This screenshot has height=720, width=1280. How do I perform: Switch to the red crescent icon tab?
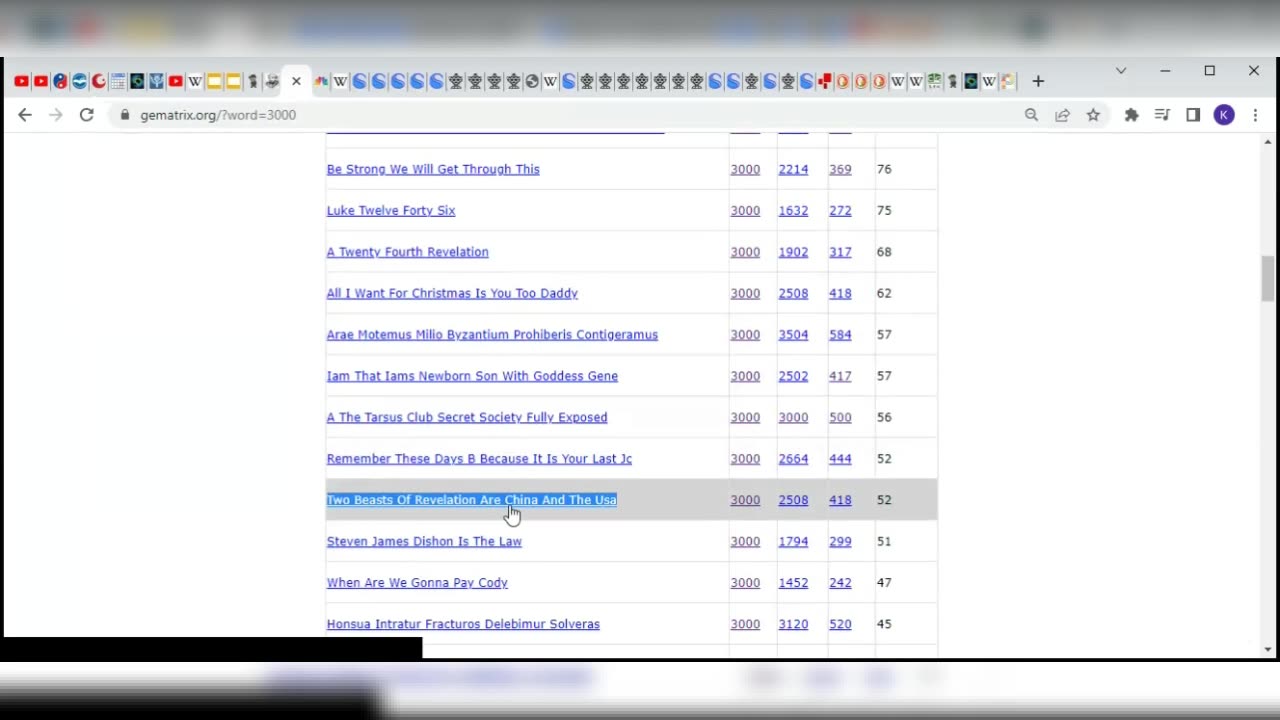pos(99,81)
